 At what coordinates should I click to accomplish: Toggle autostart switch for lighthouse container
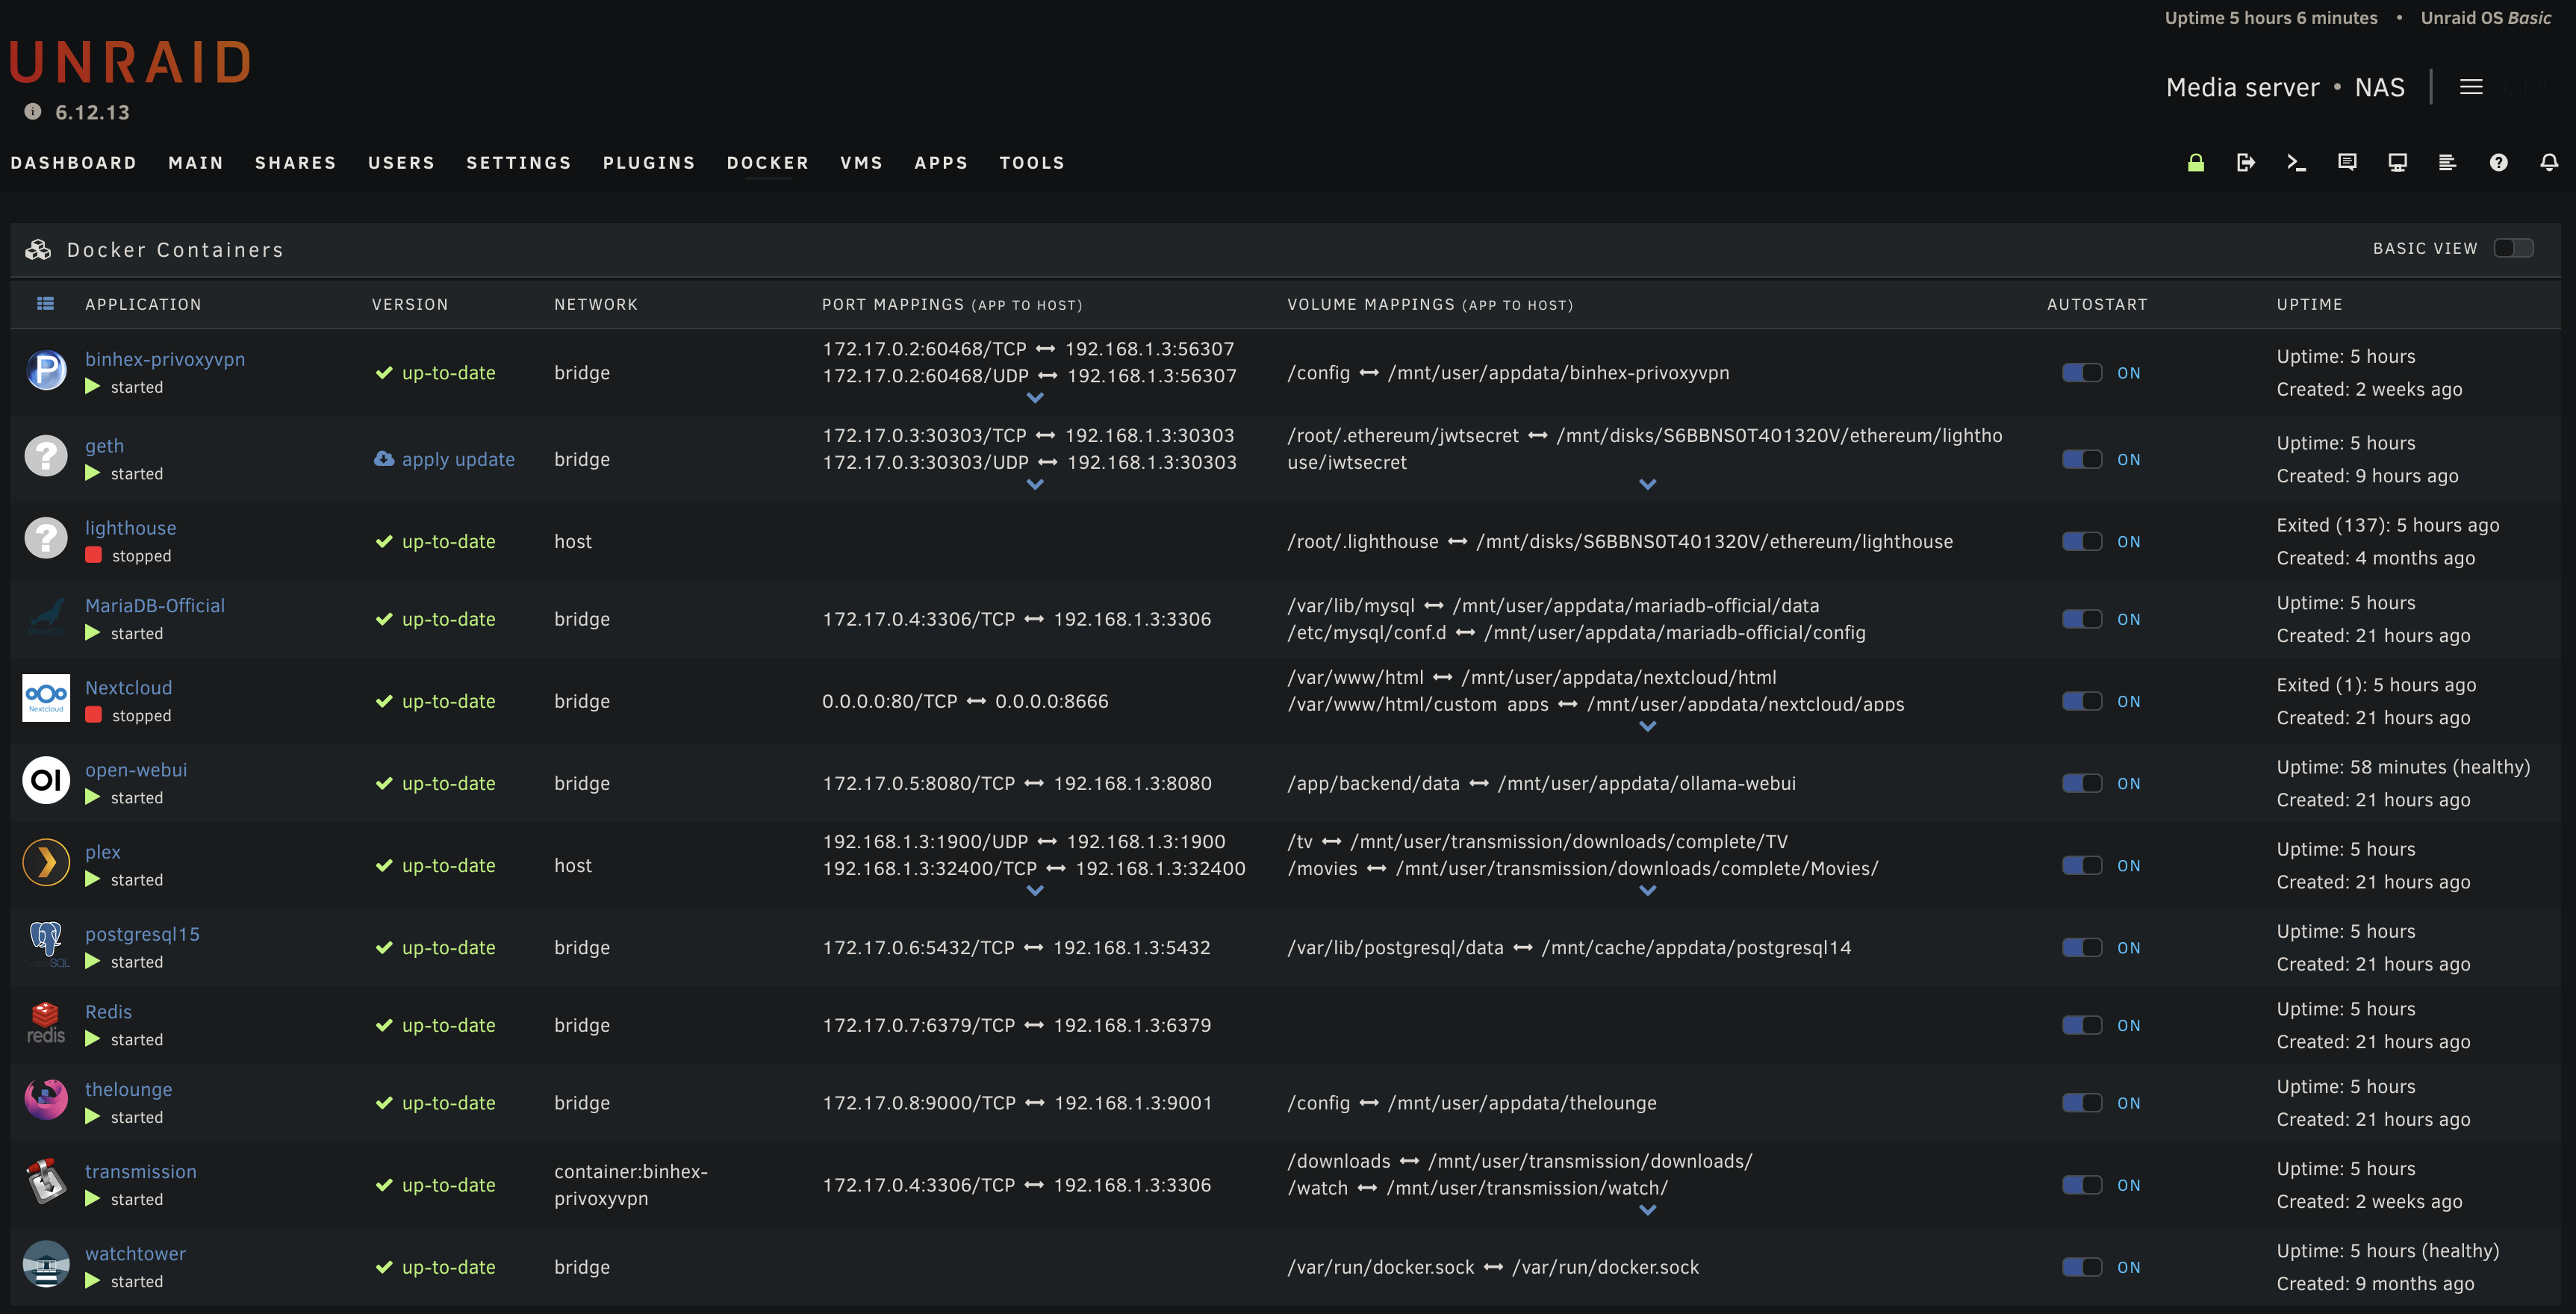point(2082,540)
